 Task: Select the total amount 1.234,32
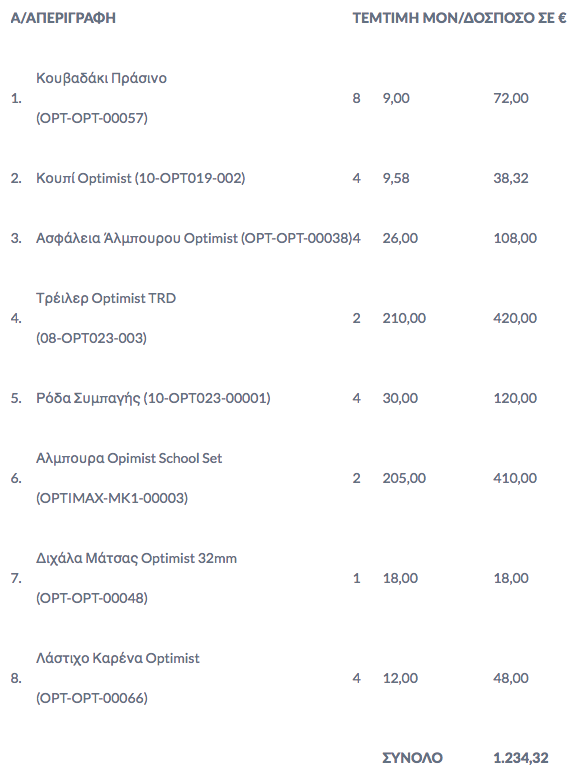(x=521, y=758)
